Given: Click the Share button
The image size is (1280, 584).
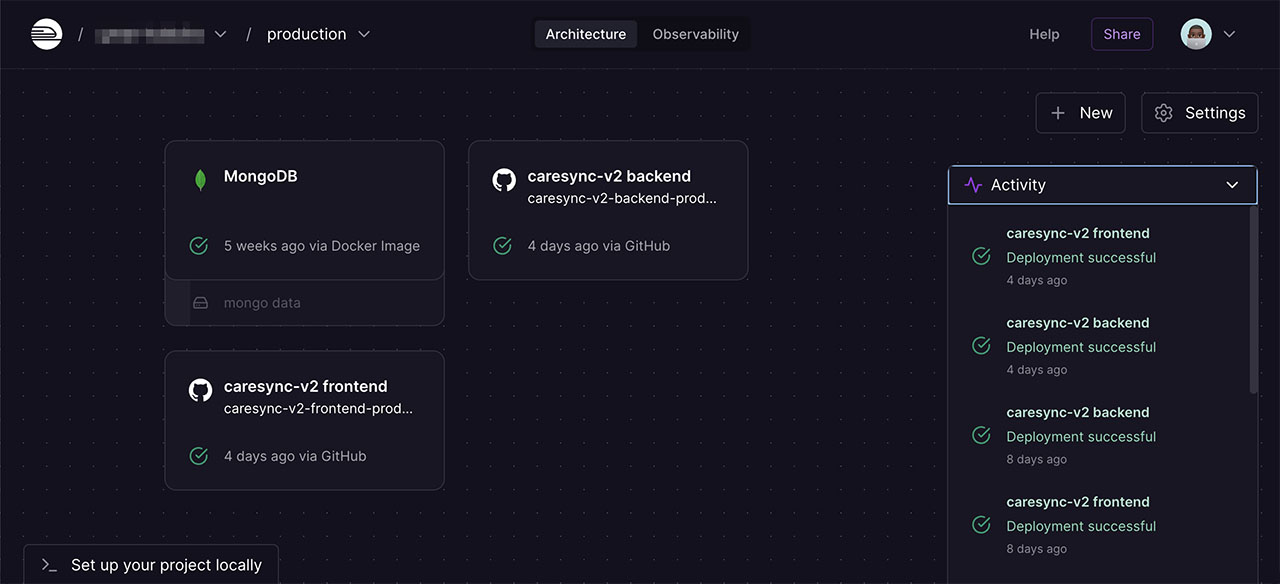Looking at the screenshot, I should (1121, 34).
